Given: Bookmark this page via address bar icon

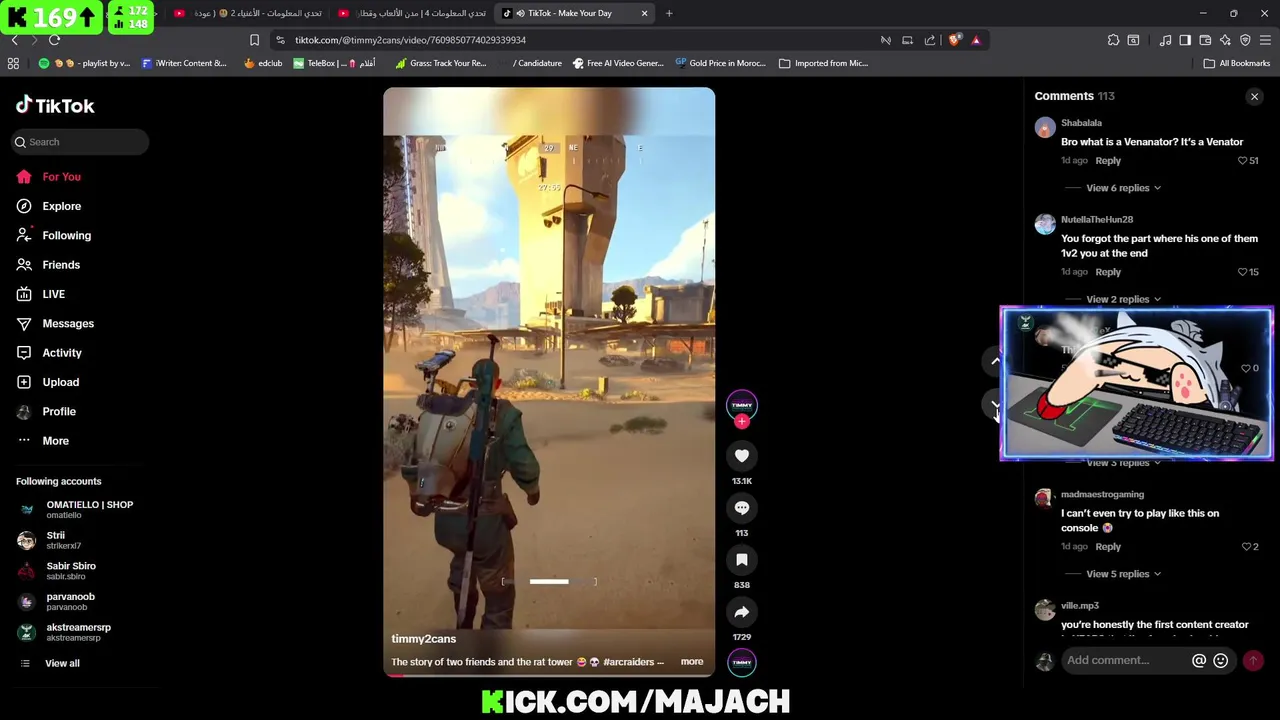Looking at the screenshot, I should 254,40.
